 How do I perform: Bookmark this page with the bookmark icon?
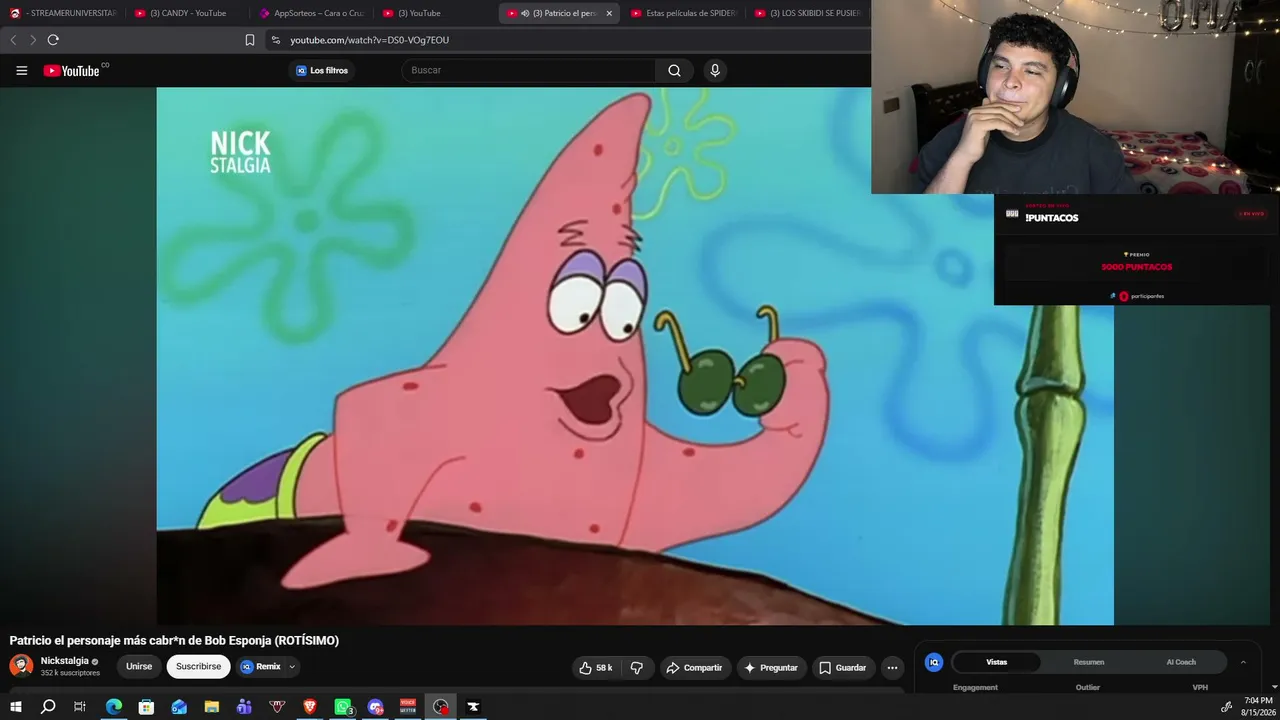tap(250, 40)
